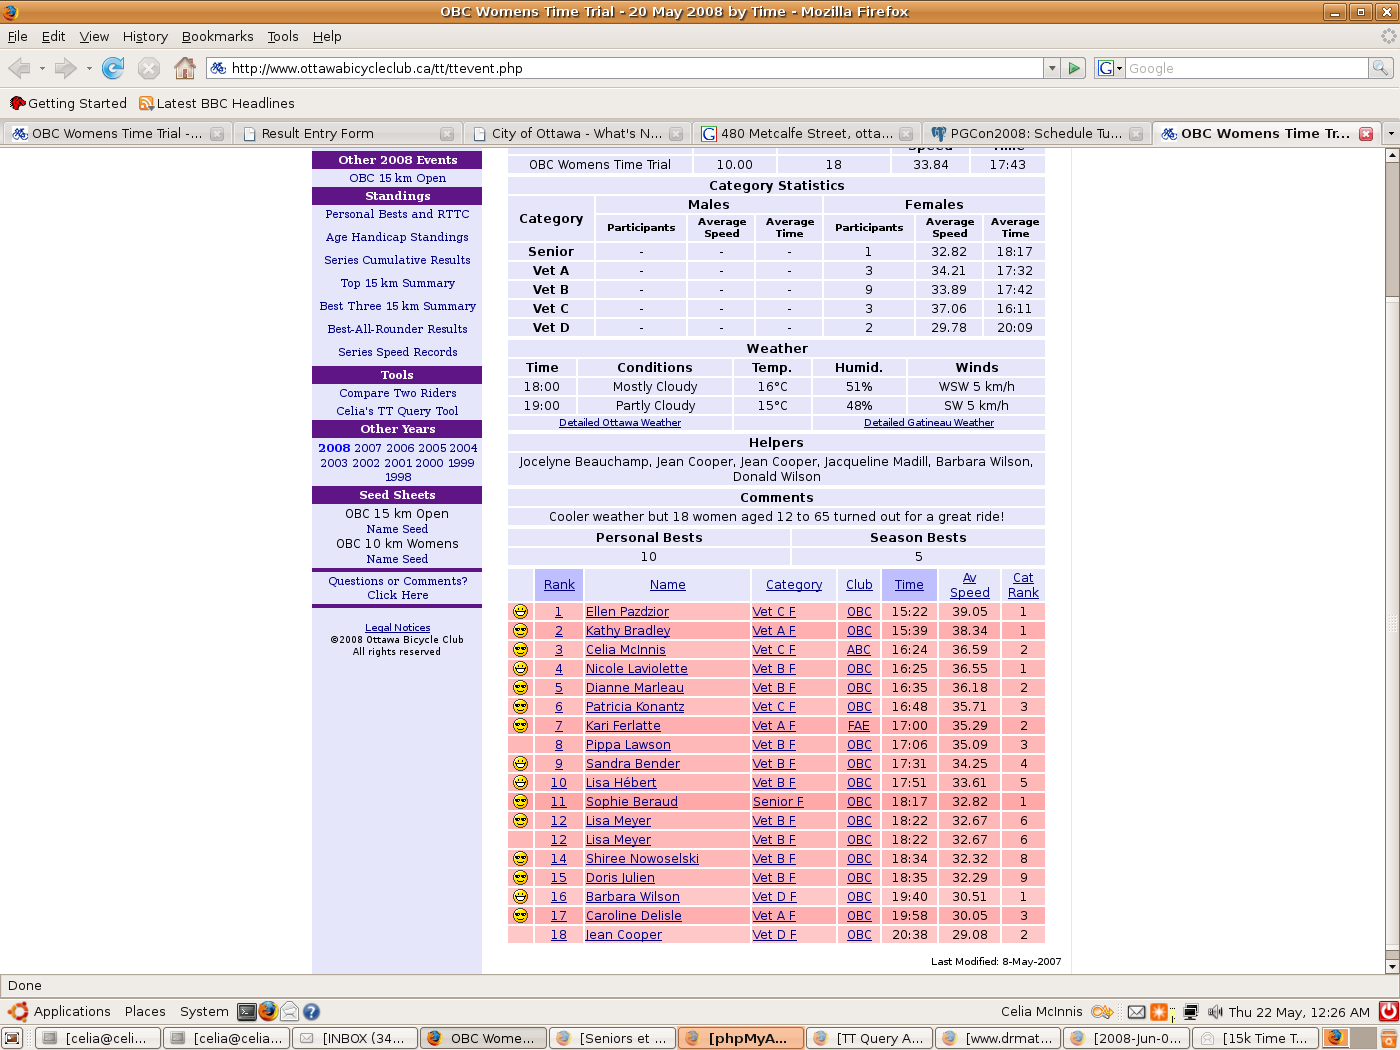
Task: Open the panel Help icon
Action: (x=311, y=1012)
